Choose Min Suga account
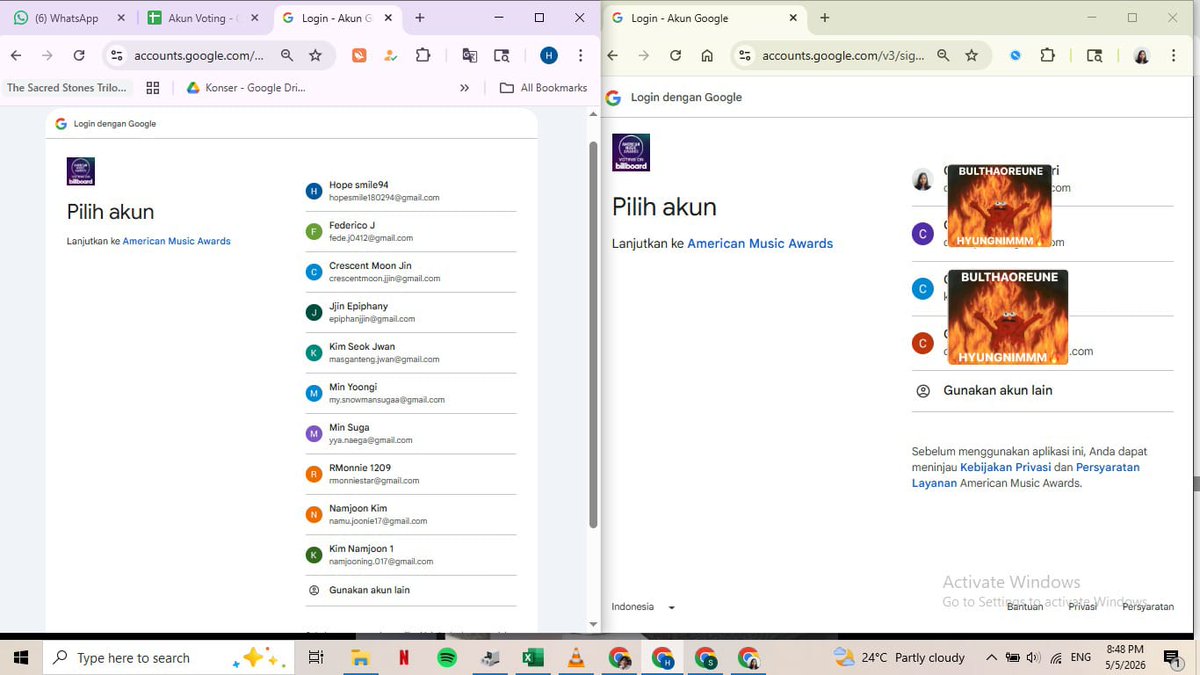Screen dimensions: 1200x675 (410, 433)
